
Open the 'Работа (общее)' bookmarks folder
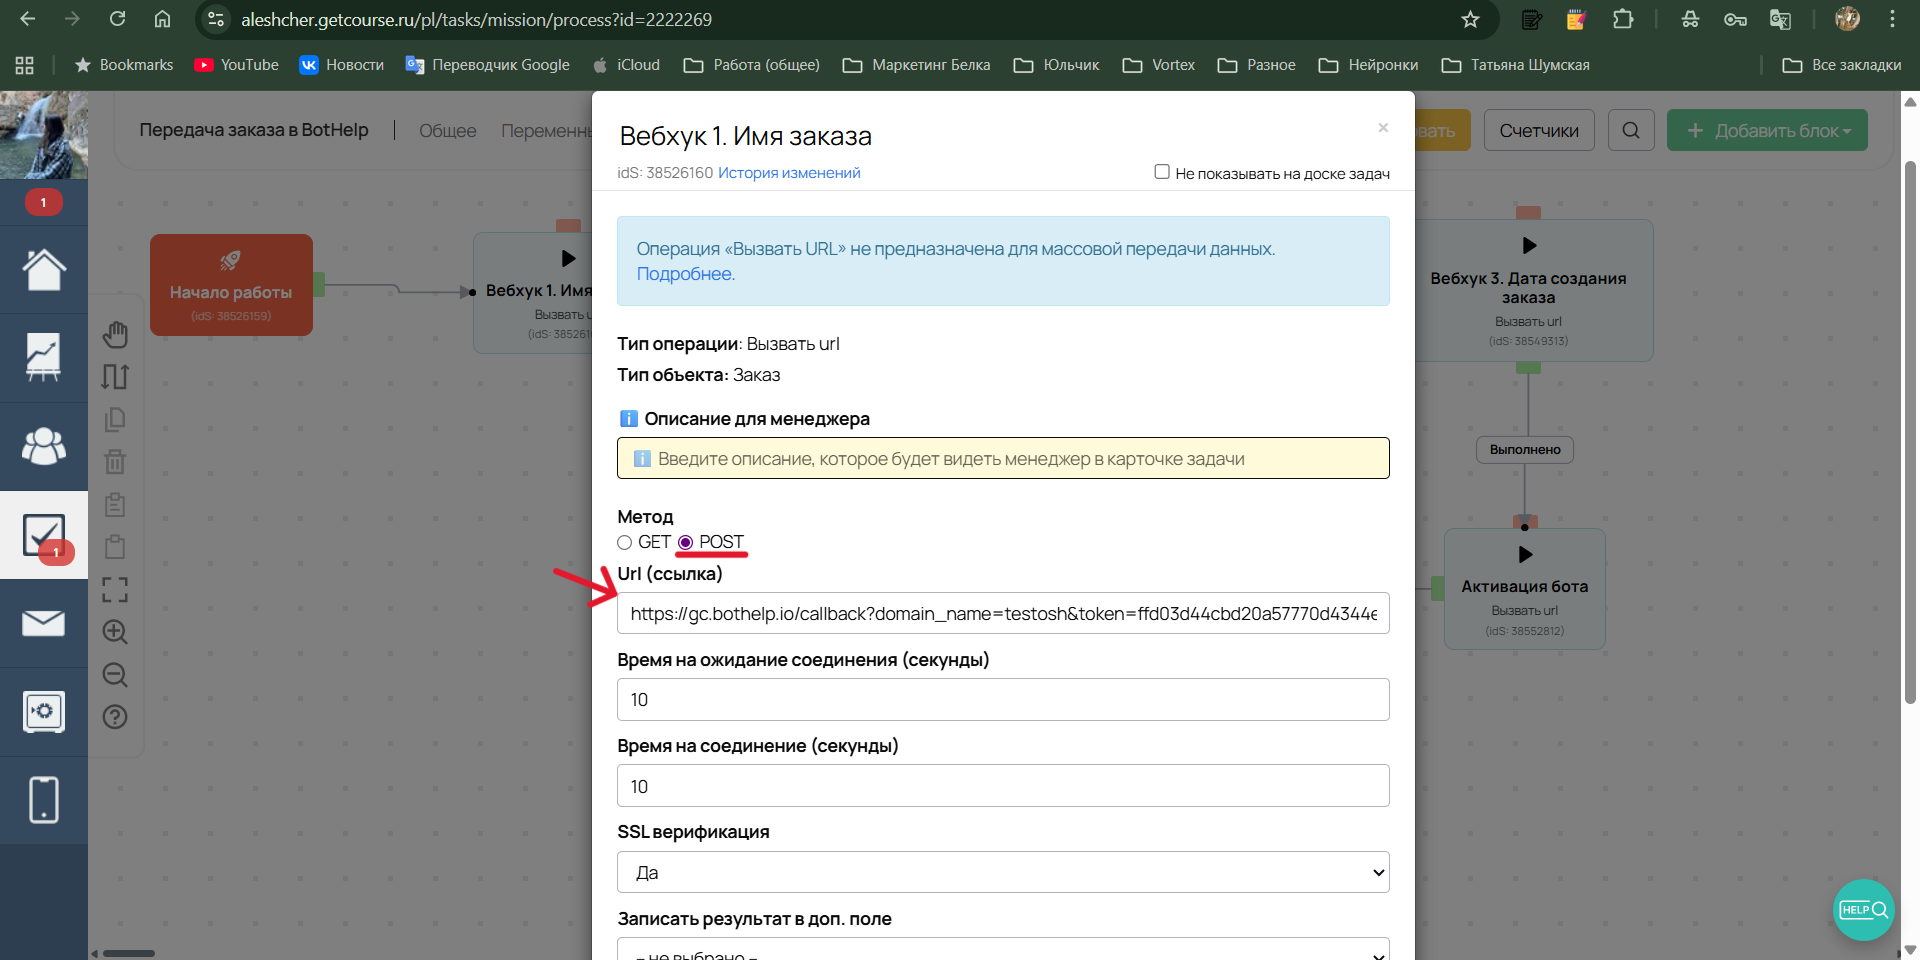(752, 65)
